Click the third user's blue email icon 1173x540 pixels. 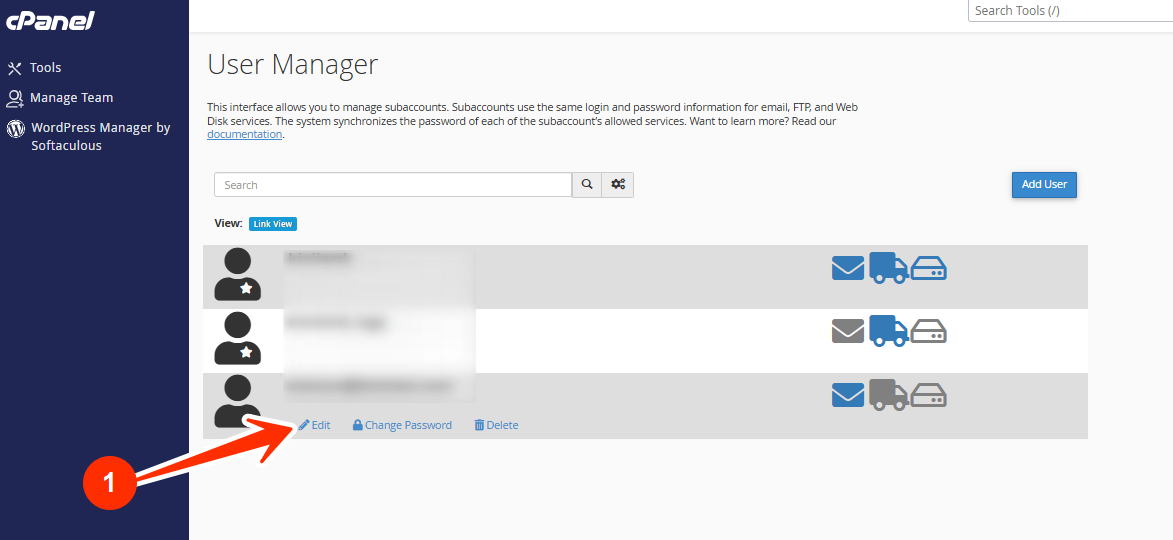pyautogui.click(x=848, y=395)
